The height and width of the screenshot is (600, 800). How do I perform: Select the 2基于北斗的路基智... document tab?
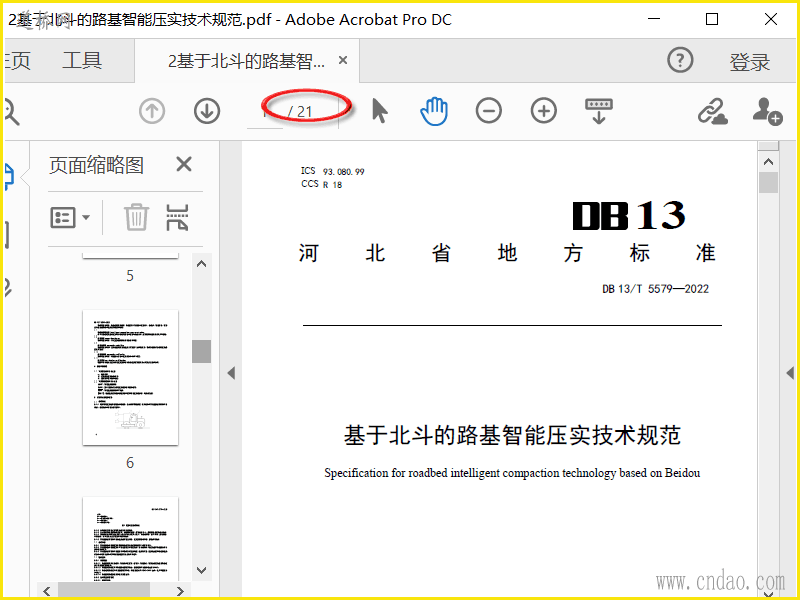(246, 61)
